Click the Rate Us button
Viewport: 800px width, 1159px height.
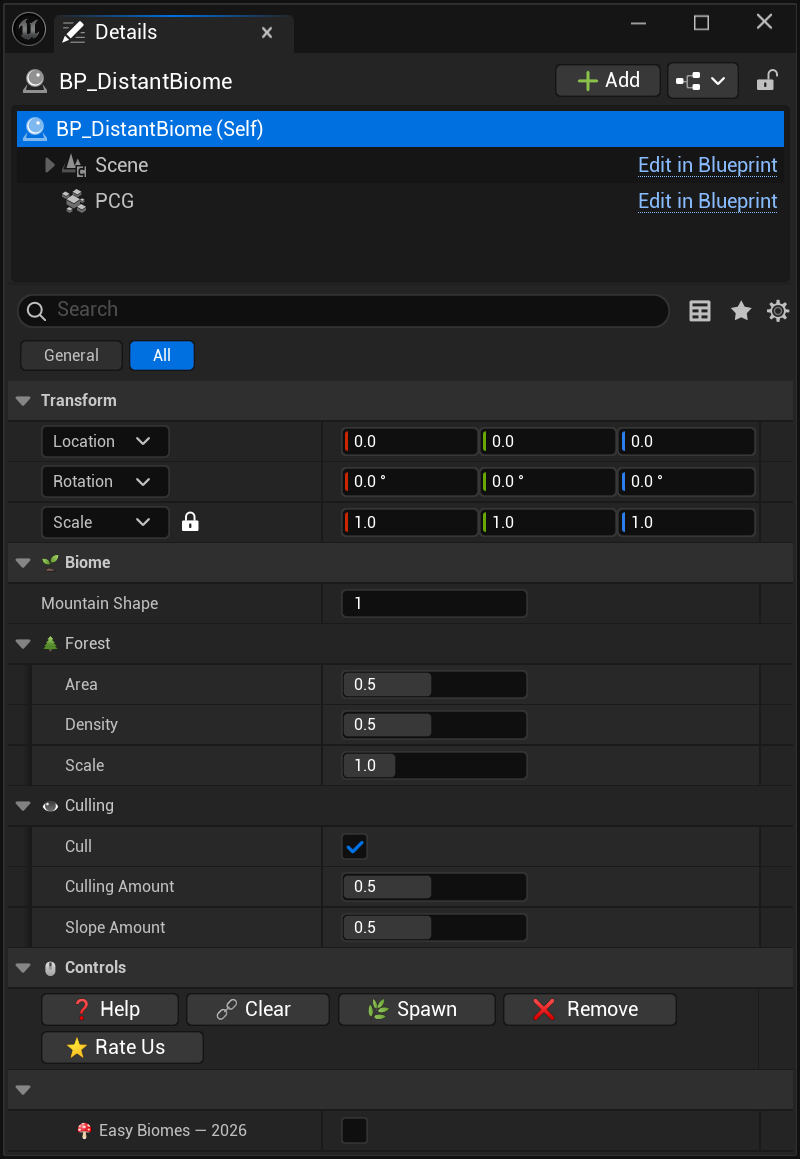tap(122, 1047)
